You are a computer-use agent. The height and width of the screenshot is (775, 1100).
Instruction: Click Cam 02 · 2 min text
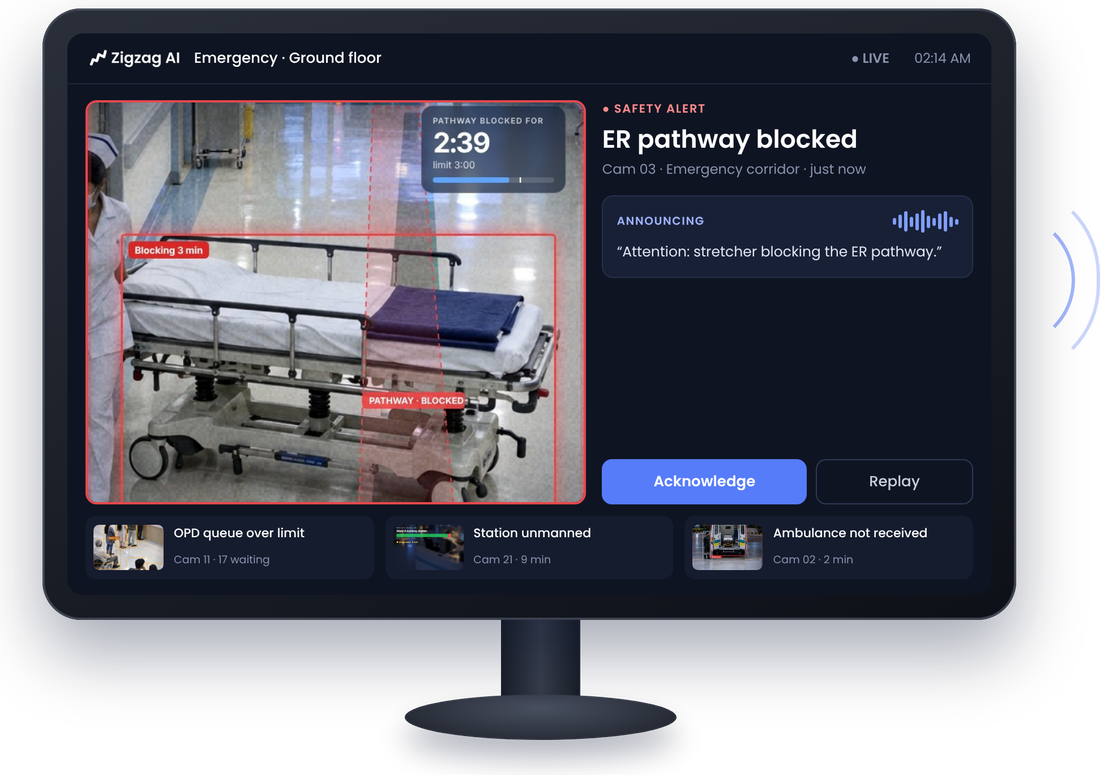tap(812, 560)
